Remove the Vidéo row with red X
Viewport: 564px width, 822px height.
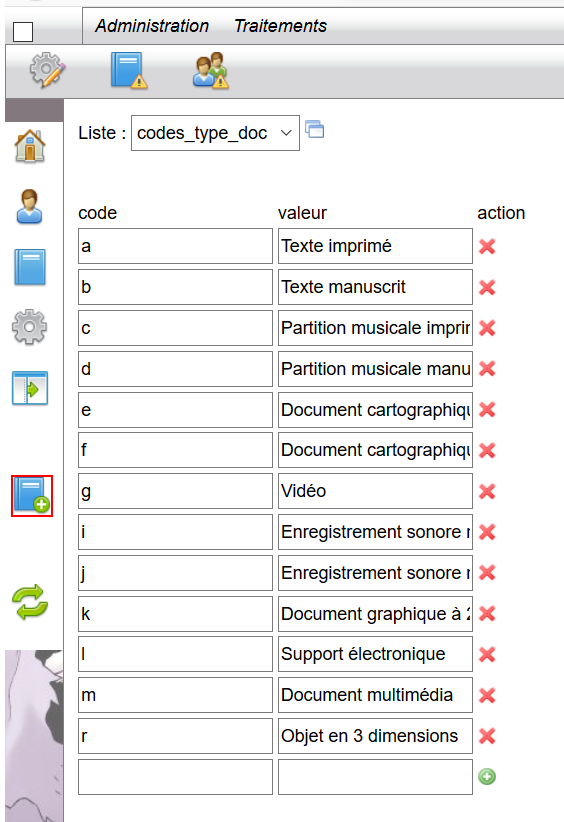click(x=487, y=491)
